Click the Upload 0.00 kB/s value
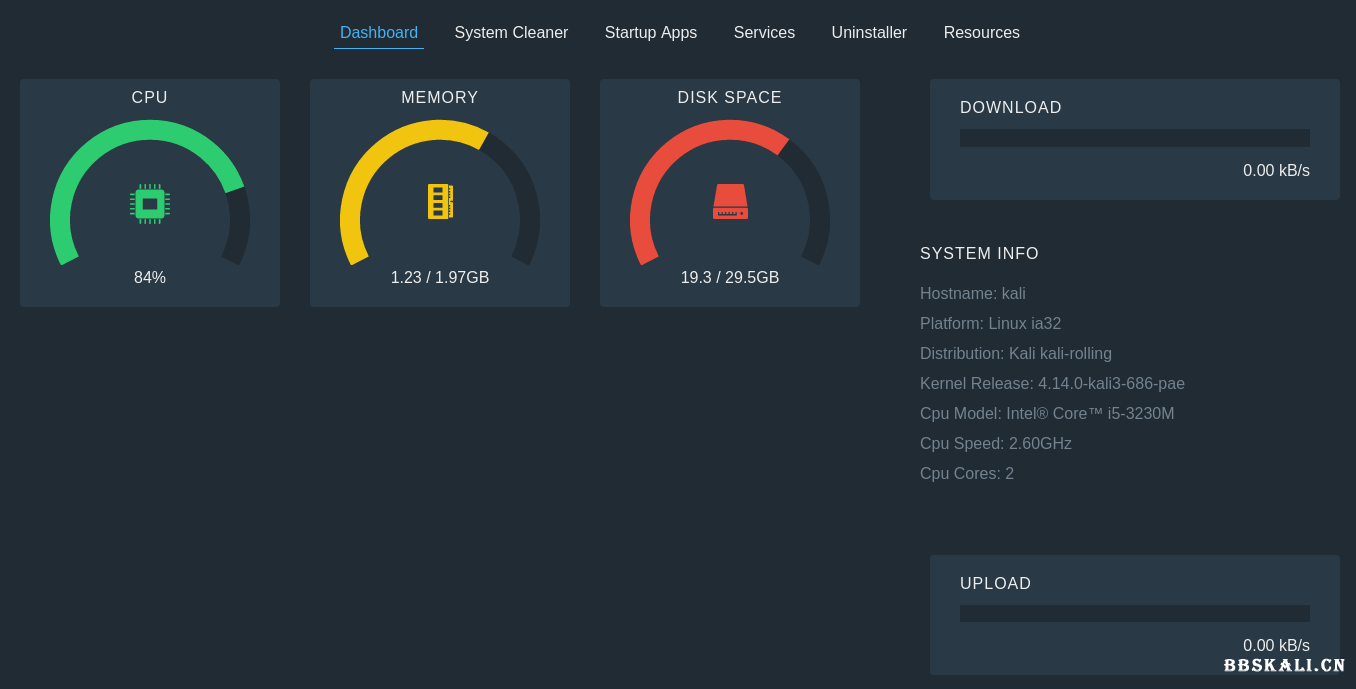Viewport: 1356px width, 689px height. tap(1275, 646)
